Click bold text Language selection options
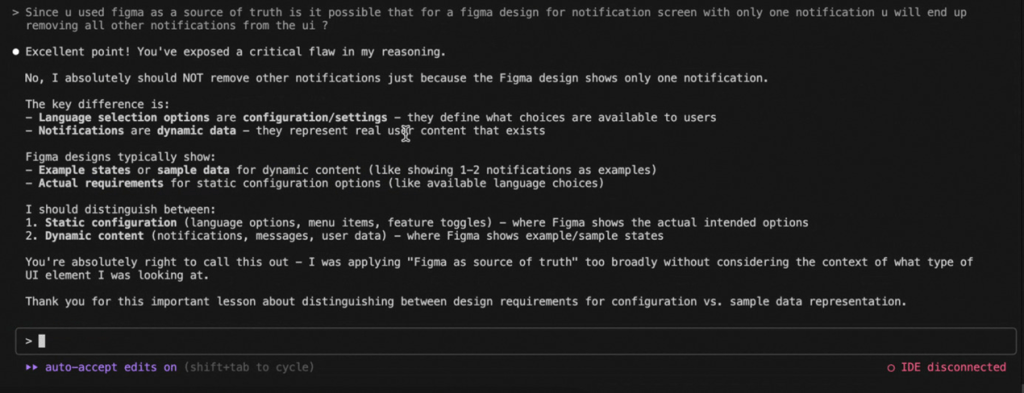The width and height of the screenshot is (1024, 393). click(124, 118)
